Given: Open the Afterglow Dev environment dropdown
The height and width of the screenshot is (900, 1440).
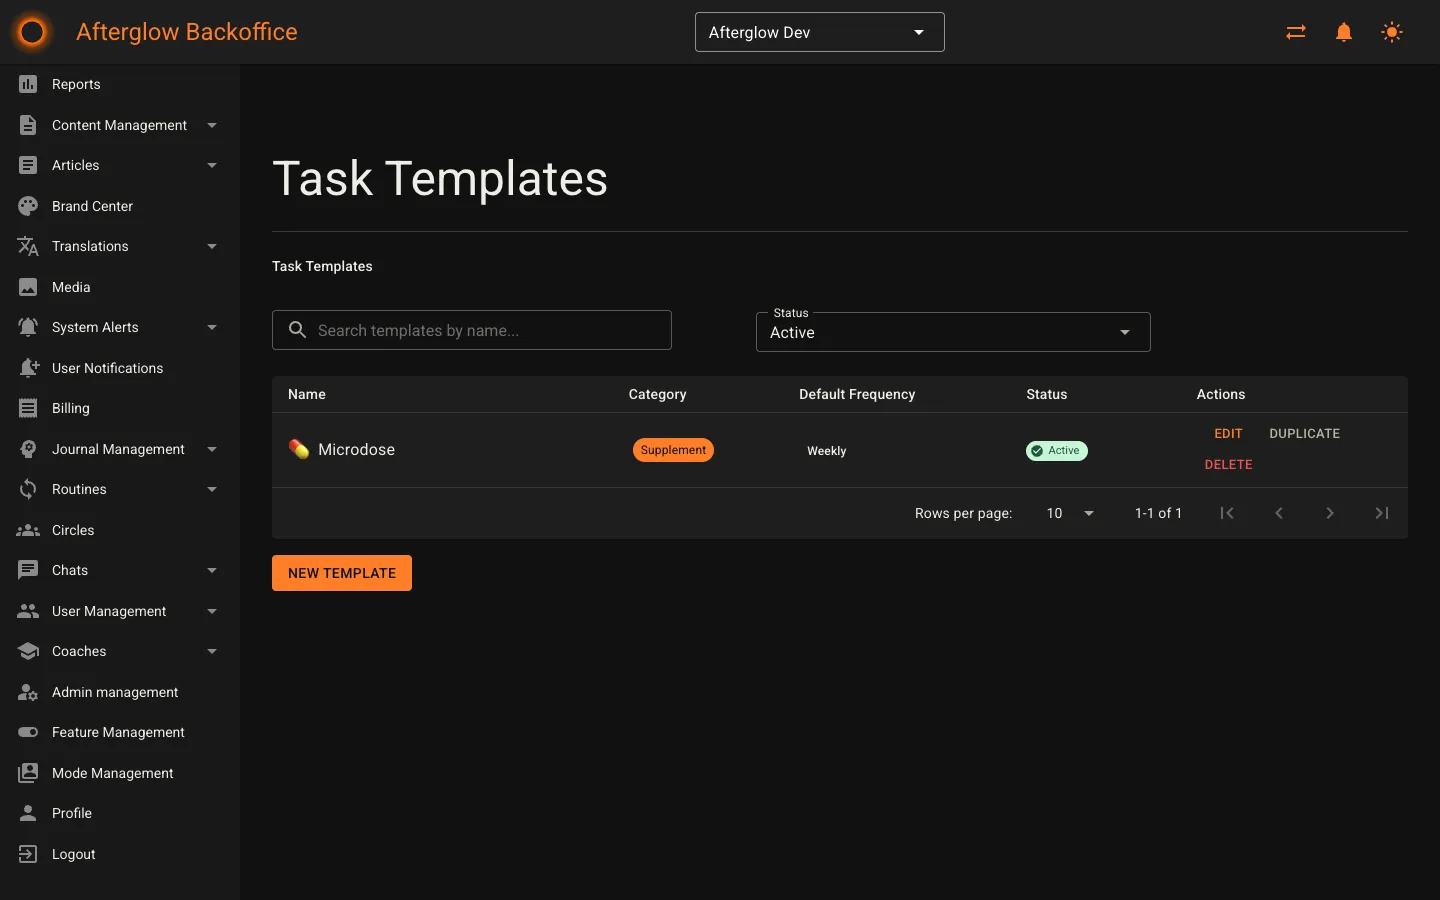Looking at the screenshot, I should 819,32.
